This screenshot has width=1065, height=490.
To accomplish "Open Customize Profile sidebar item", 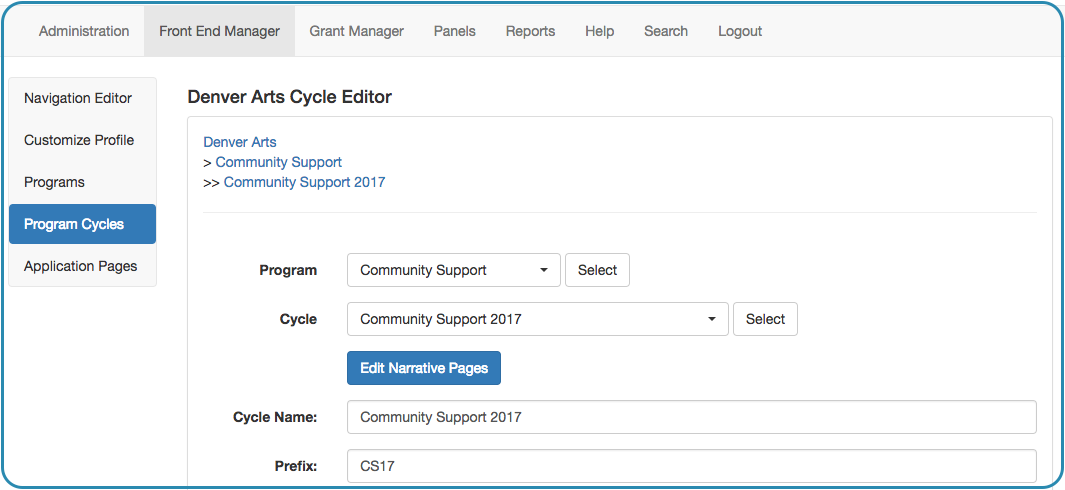I will point(82,141).
